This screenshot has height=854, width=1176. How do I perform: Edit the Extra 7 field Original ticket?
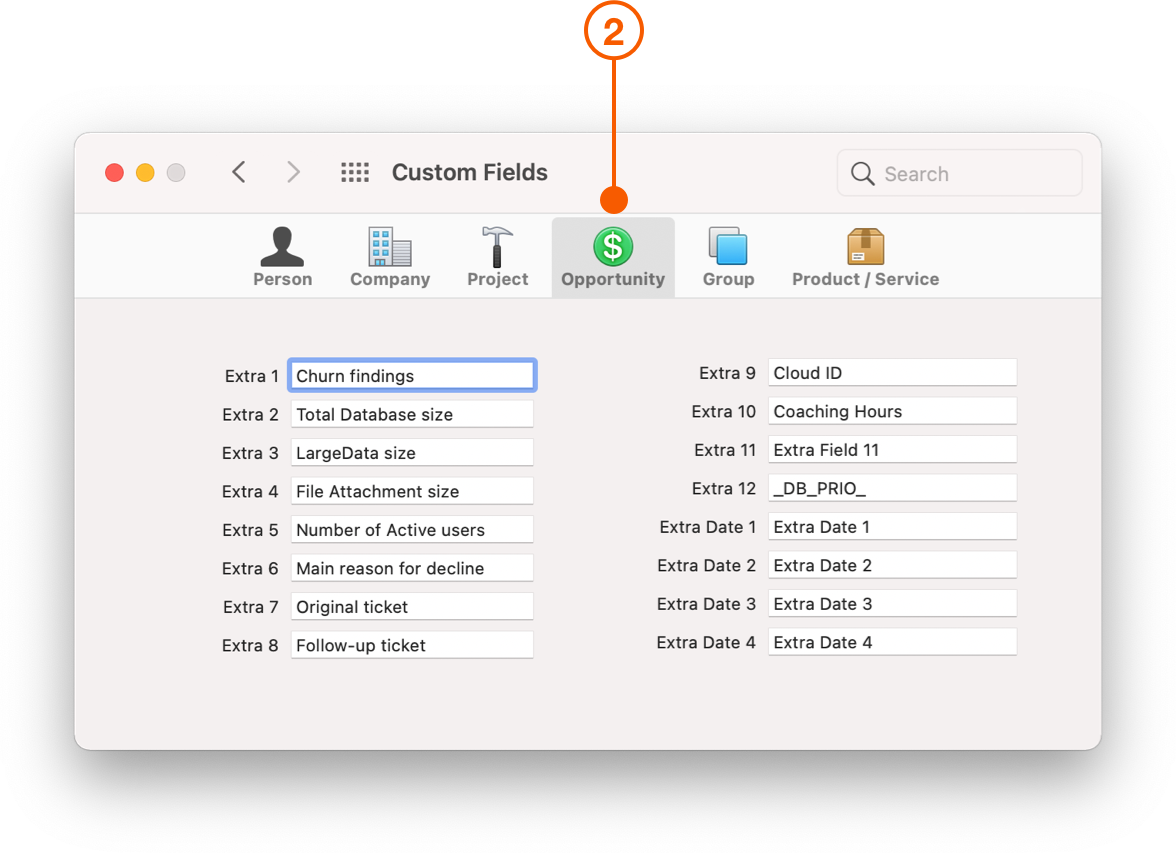tap(412, 607)
